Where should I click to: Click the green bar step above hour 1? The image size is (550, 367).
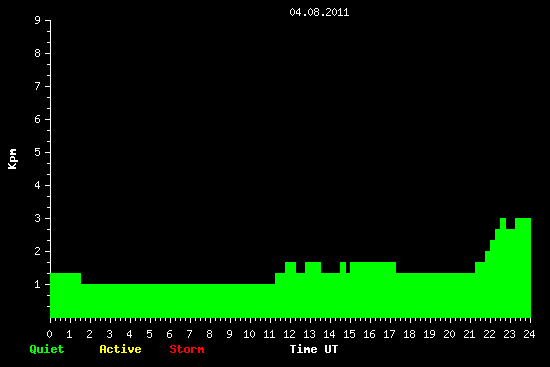(66, 295)
